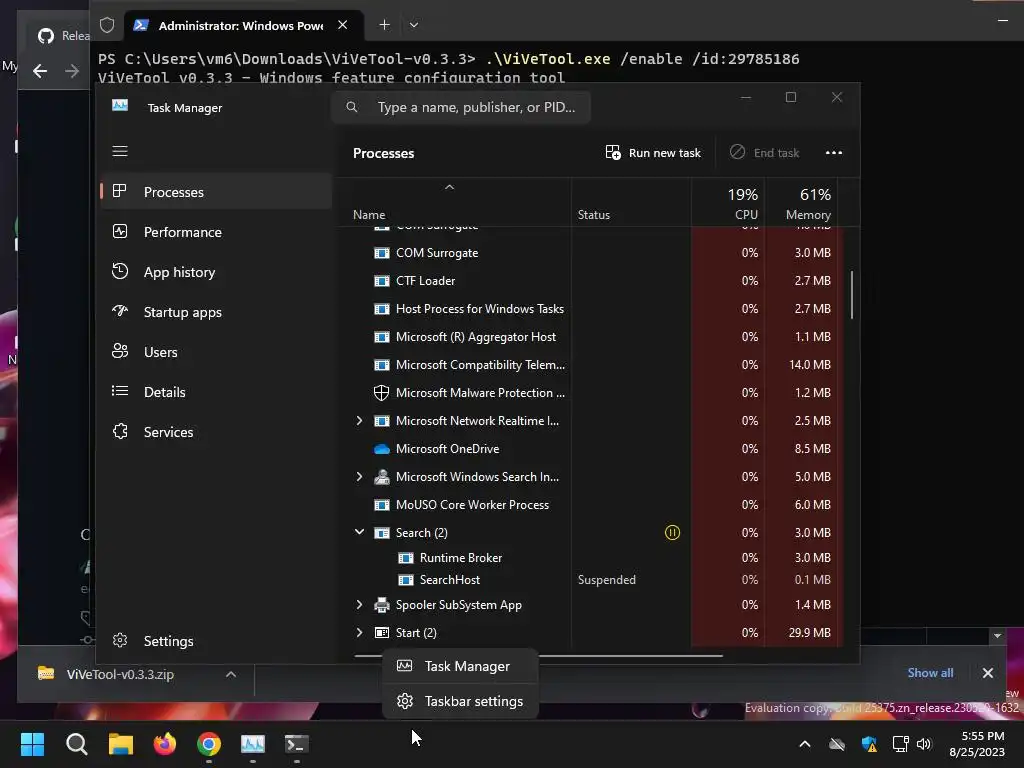Click Run new task button
Viewport: 1024px width, 768px height.
point(653,153)
